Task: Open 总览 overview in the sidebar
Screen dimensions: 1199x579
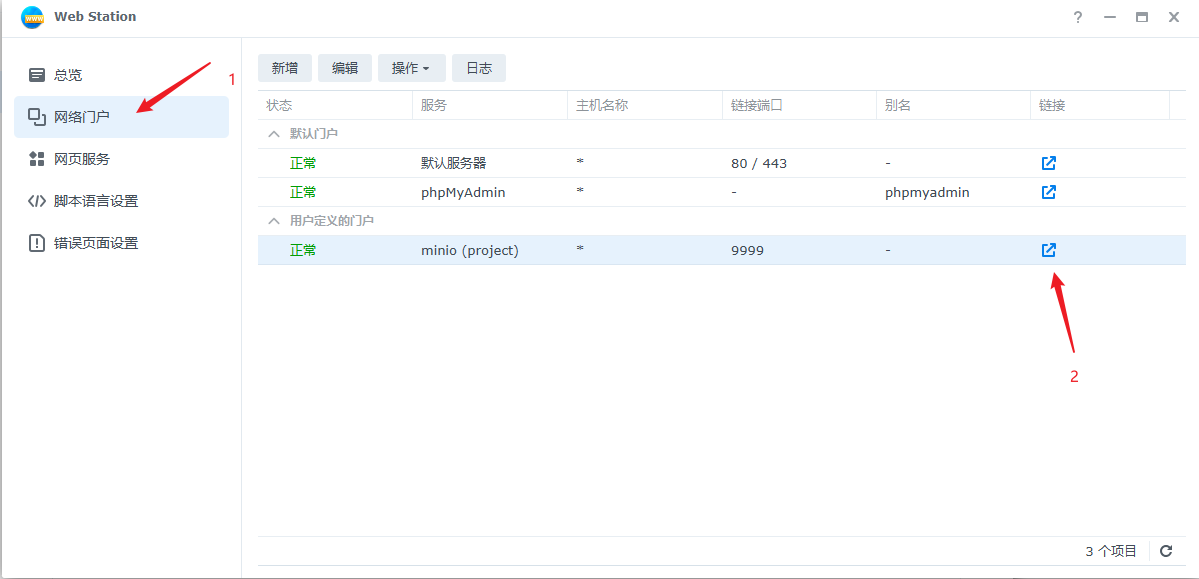Action: (68, 75)
